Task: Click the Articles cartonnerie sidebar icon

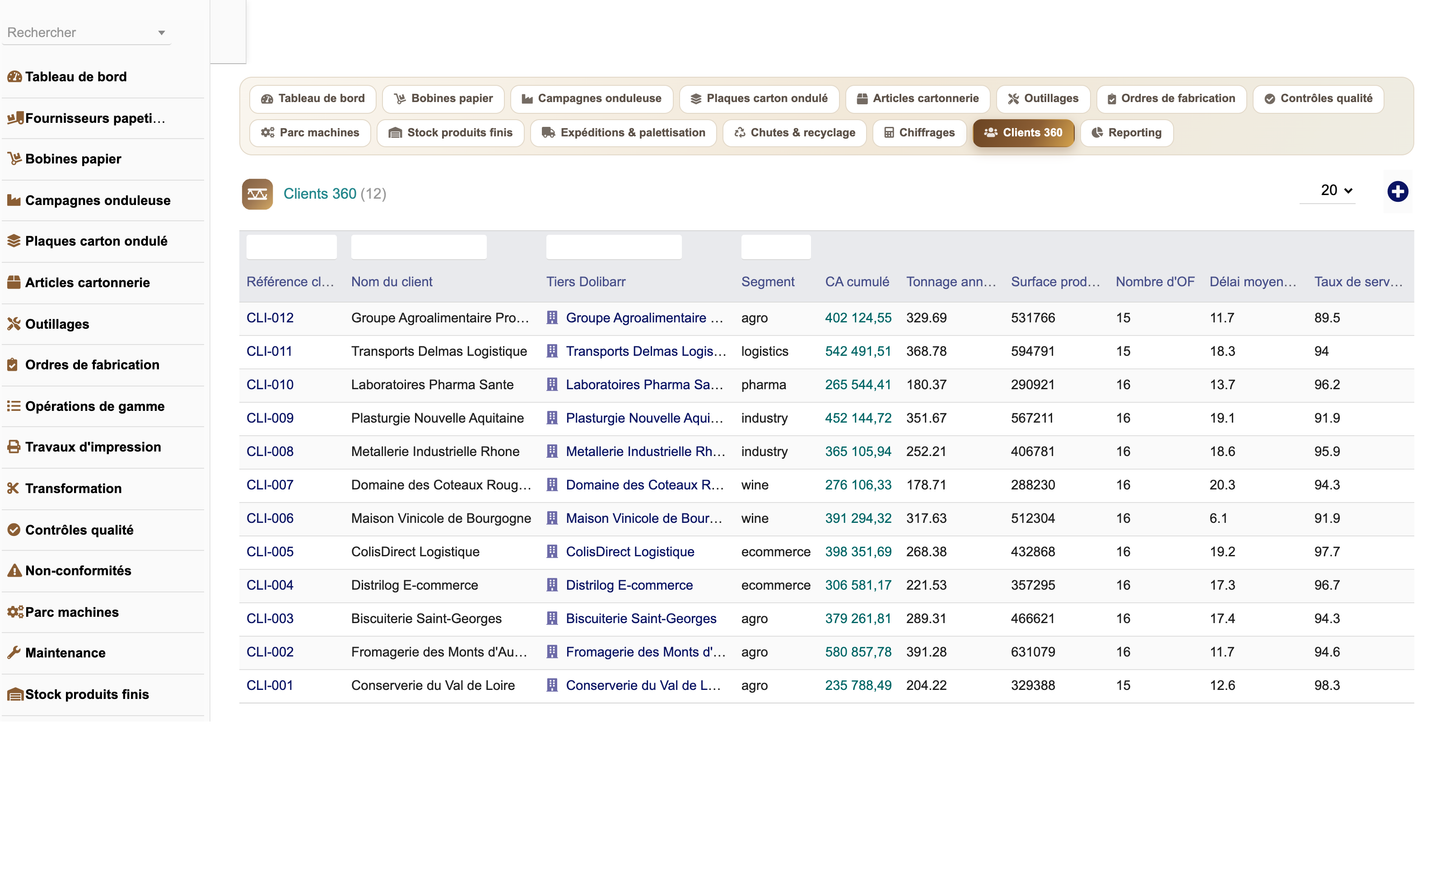Action: point(14,283)
